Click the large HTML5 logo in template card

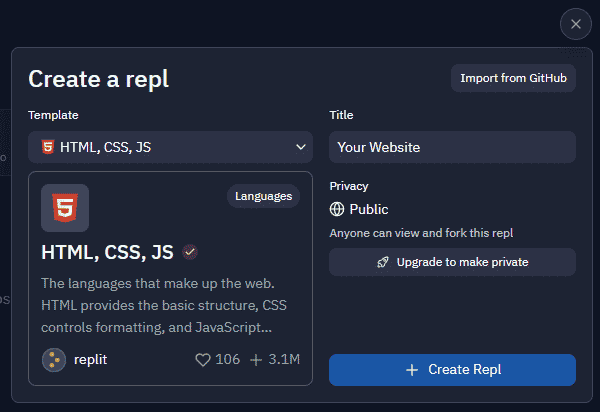[x=65, y=208]
